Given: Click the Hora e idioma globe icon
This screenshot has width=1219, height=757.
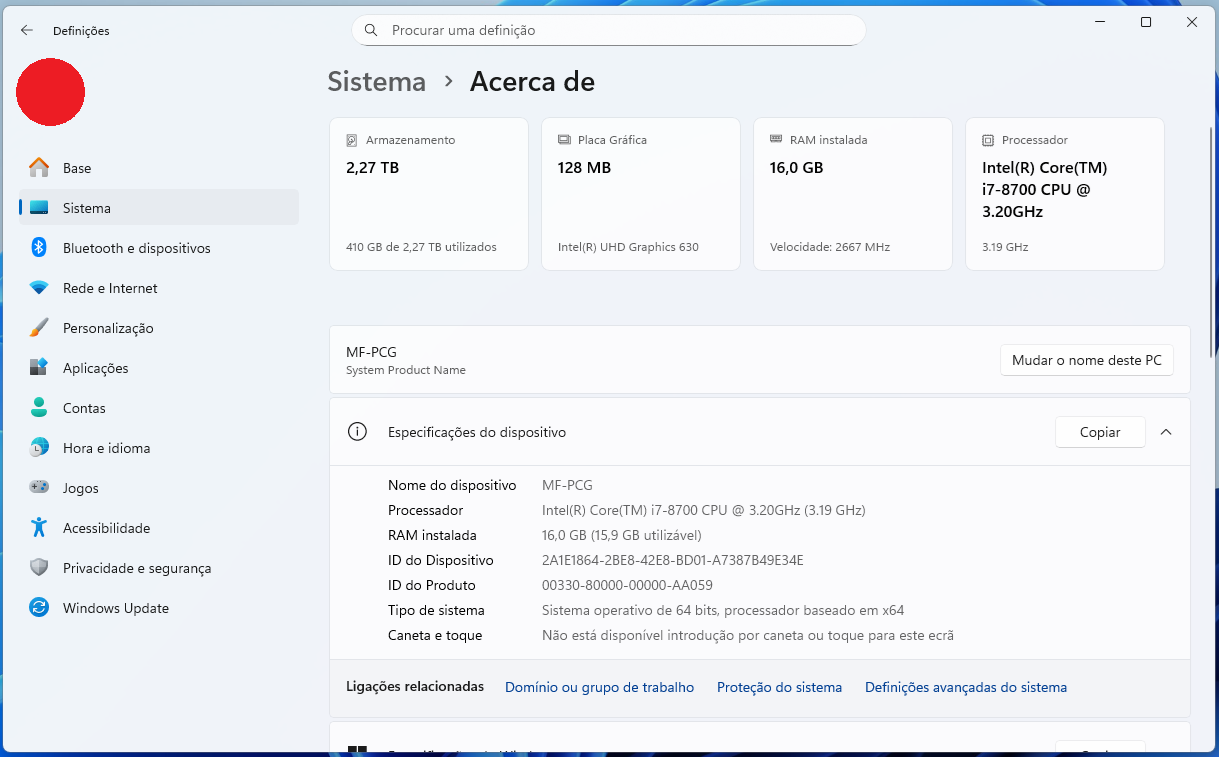Looking at the screenshot, I should coord(39,448).
